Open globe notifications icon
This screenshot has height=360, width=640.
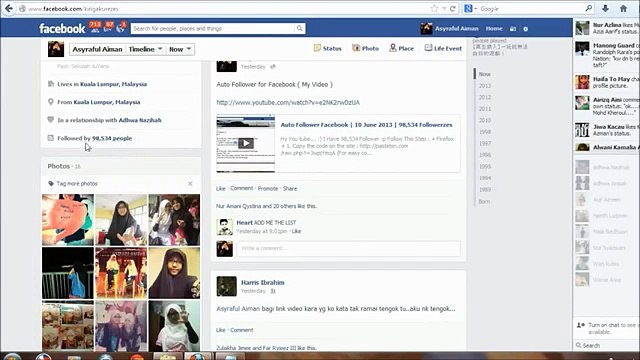tap(121, 28)
